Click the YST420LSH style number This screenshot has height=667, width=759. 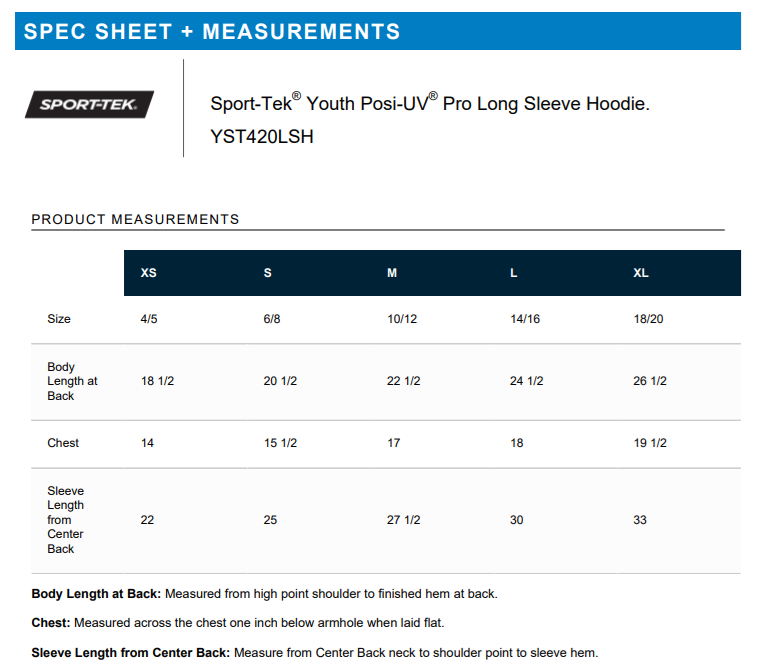(x=262, y=137)
